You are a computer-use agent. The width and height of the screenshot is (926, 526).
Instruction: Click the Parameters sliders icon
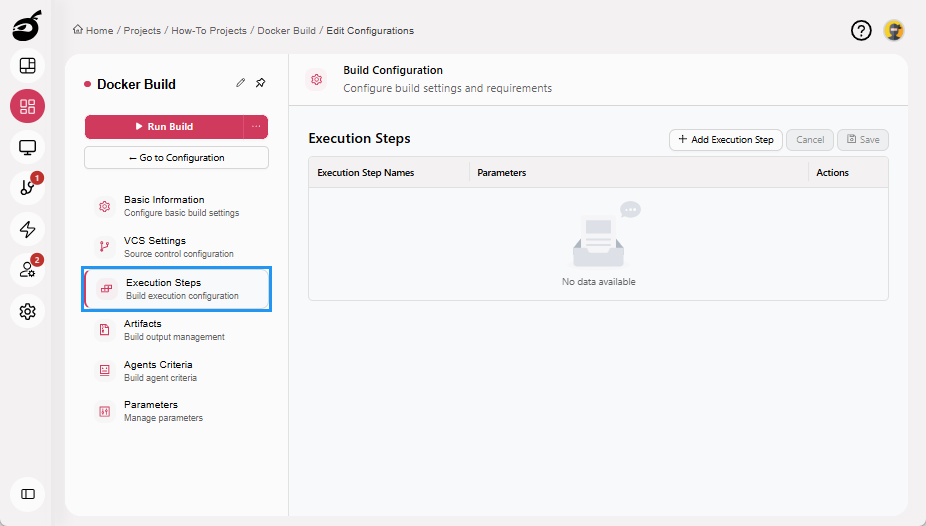click(x=105, y=411)
